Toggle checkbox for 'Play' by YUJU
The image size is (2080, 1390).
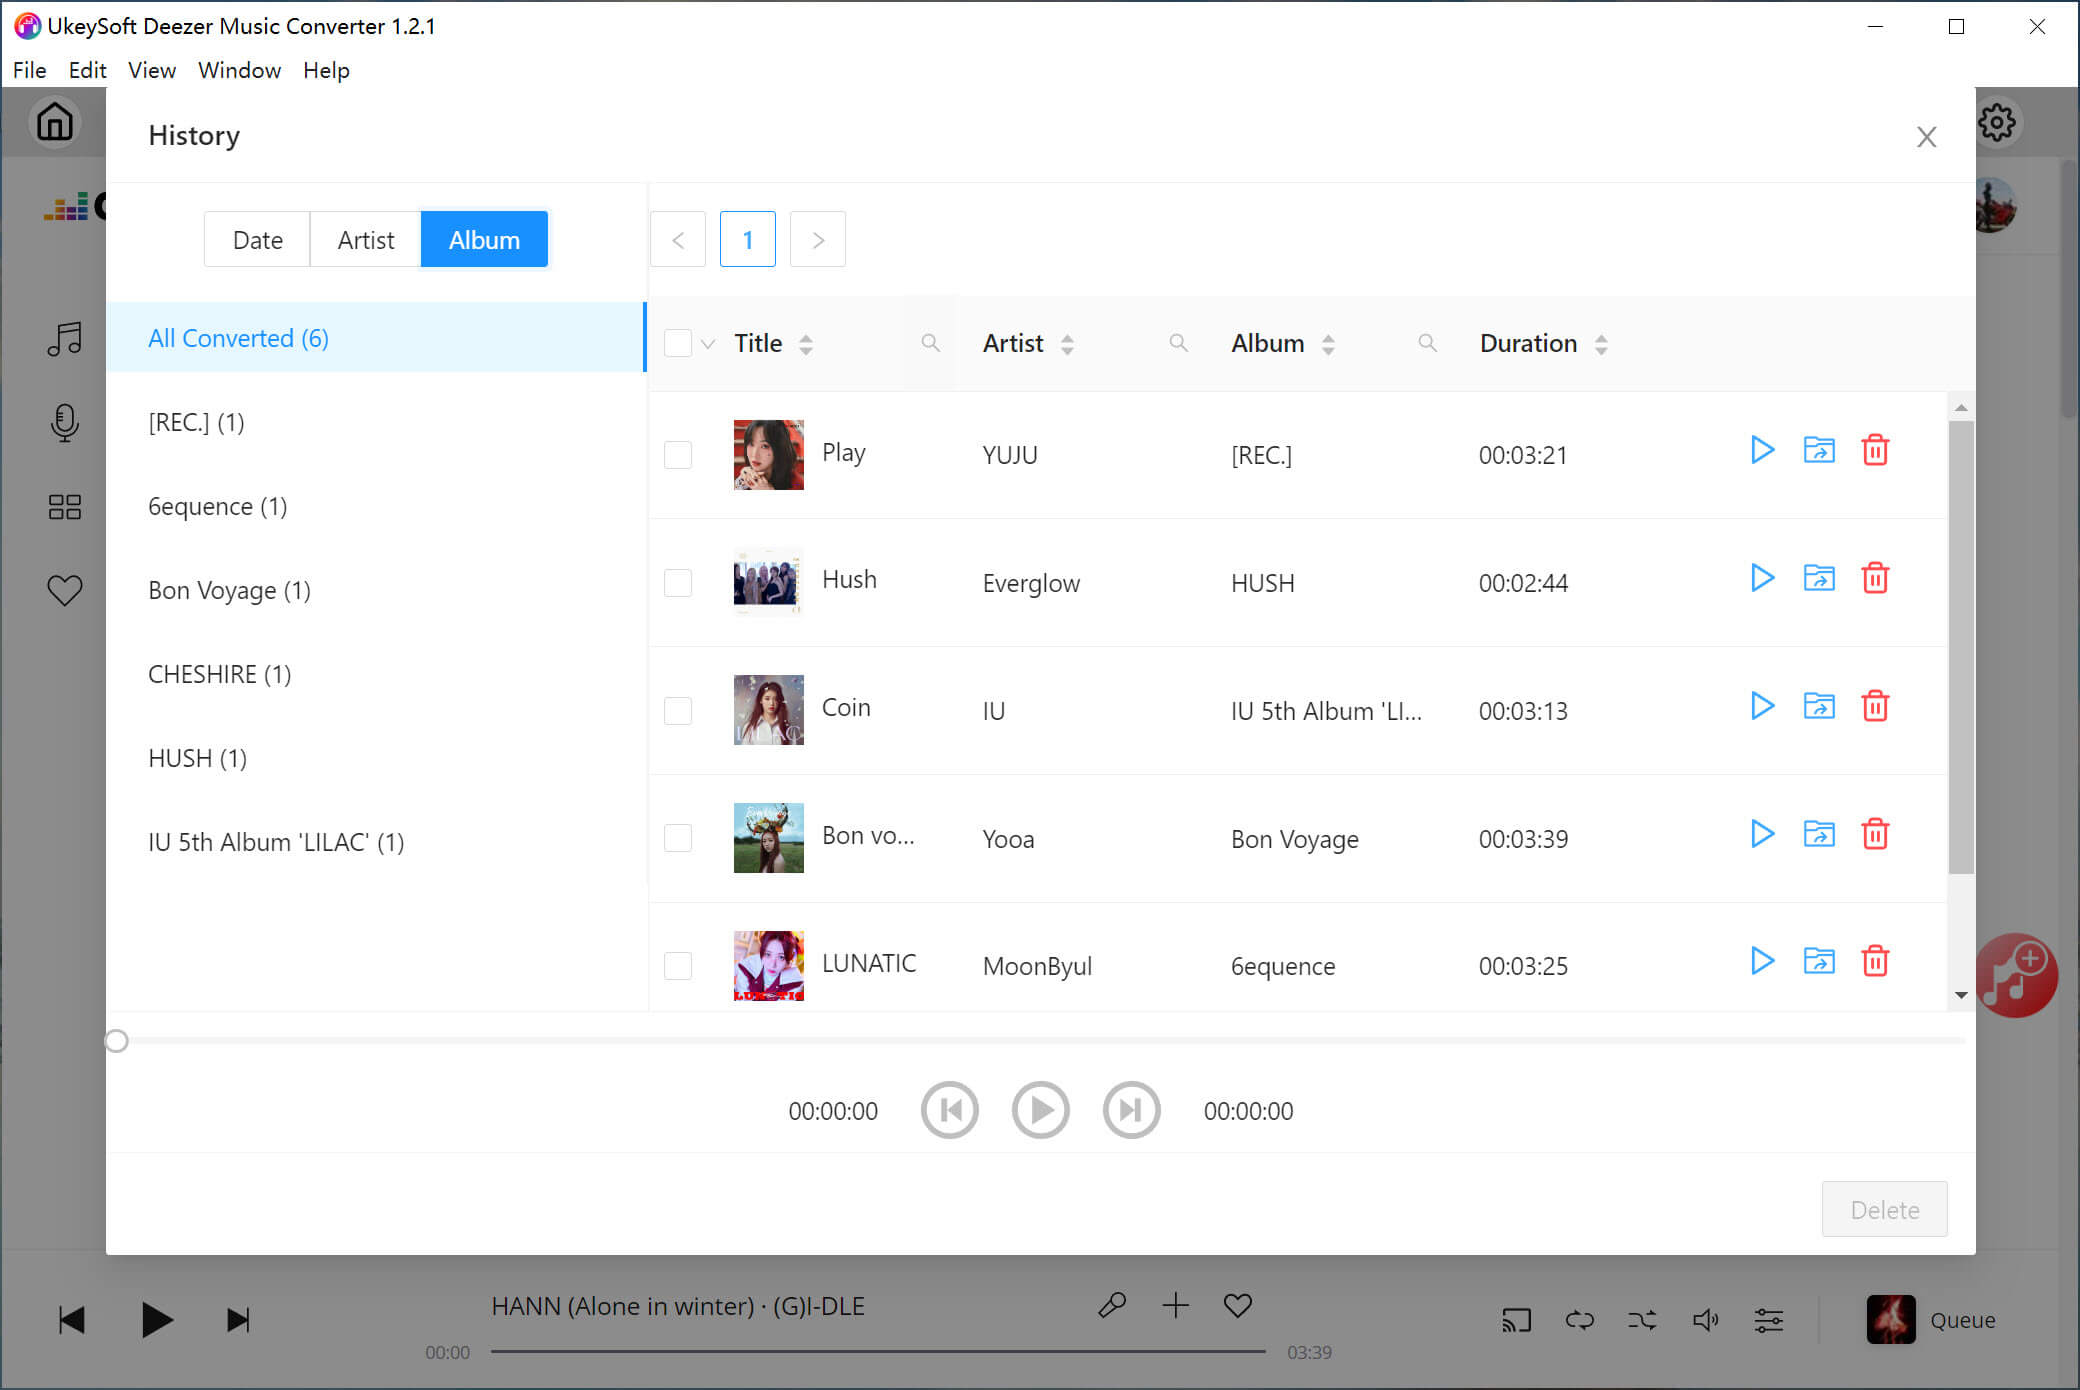pos(678,455)
